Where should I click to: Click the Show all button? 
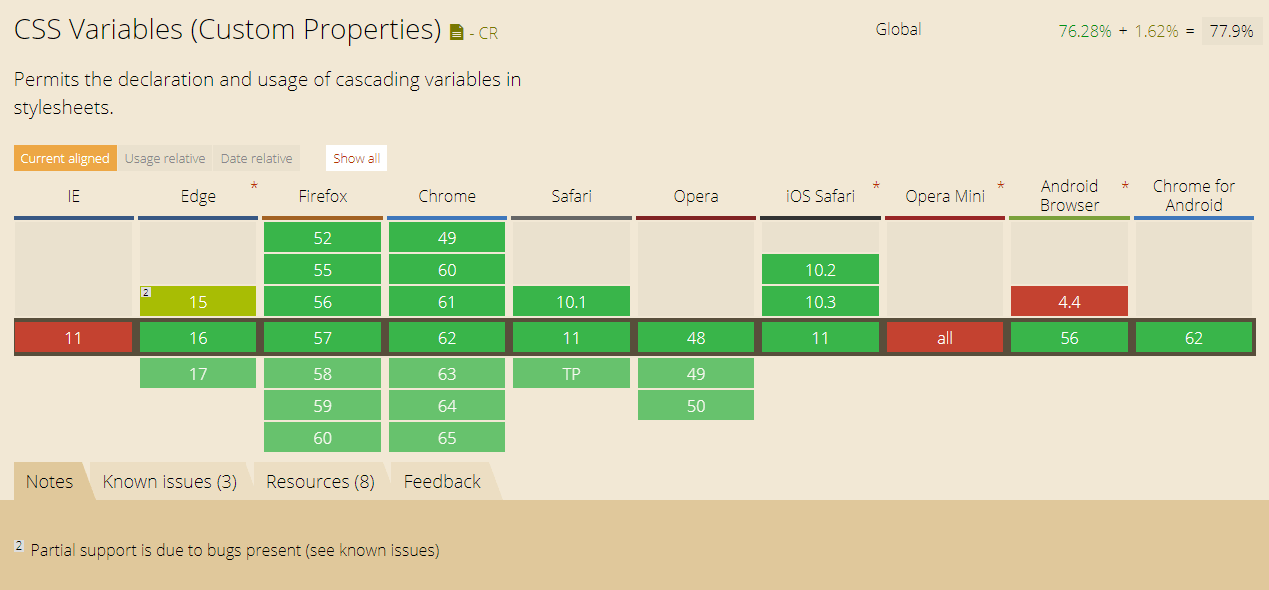coord(356,158)
